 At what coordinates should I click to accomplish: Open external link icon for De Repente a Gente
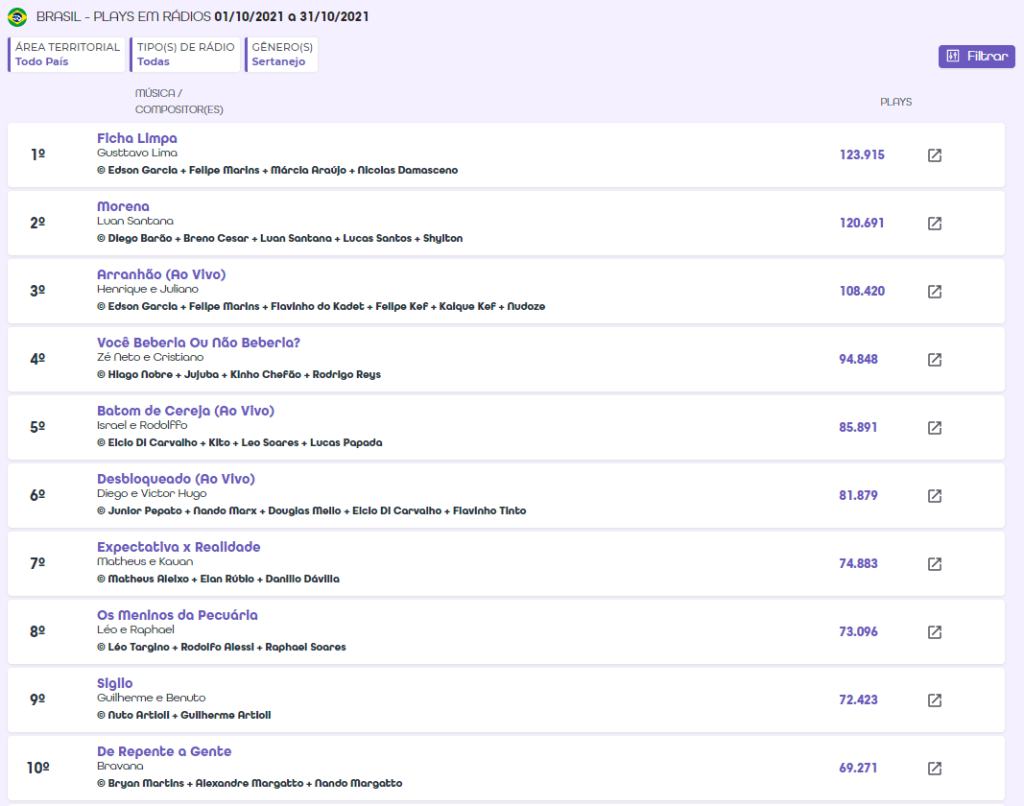[x=934, y=768]
